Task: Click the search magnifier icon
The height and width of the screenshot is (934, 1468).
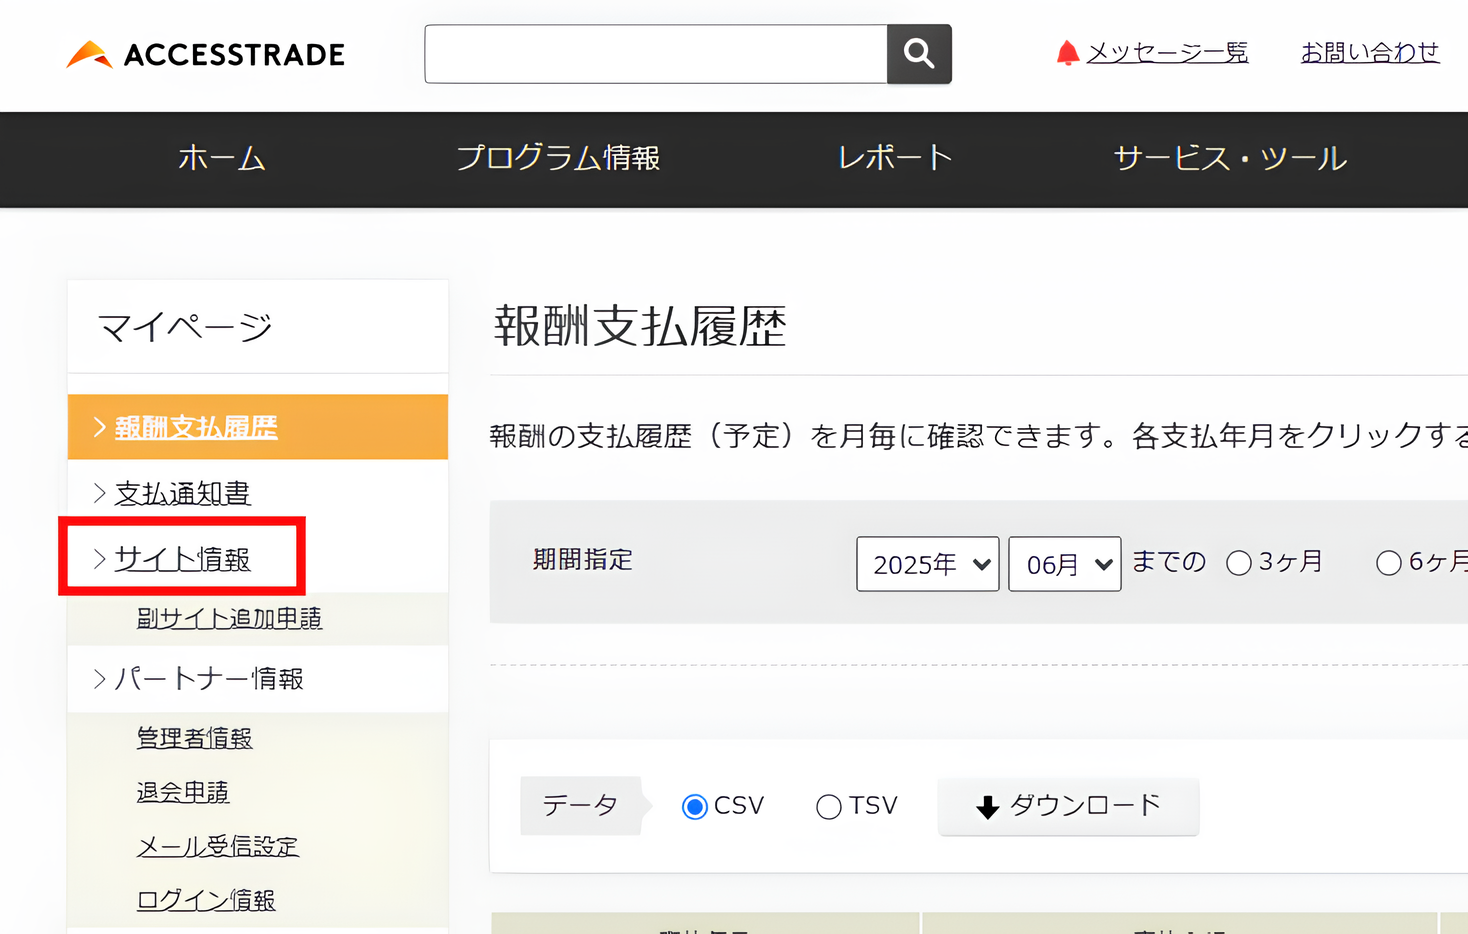Action: tap(918, 54)
